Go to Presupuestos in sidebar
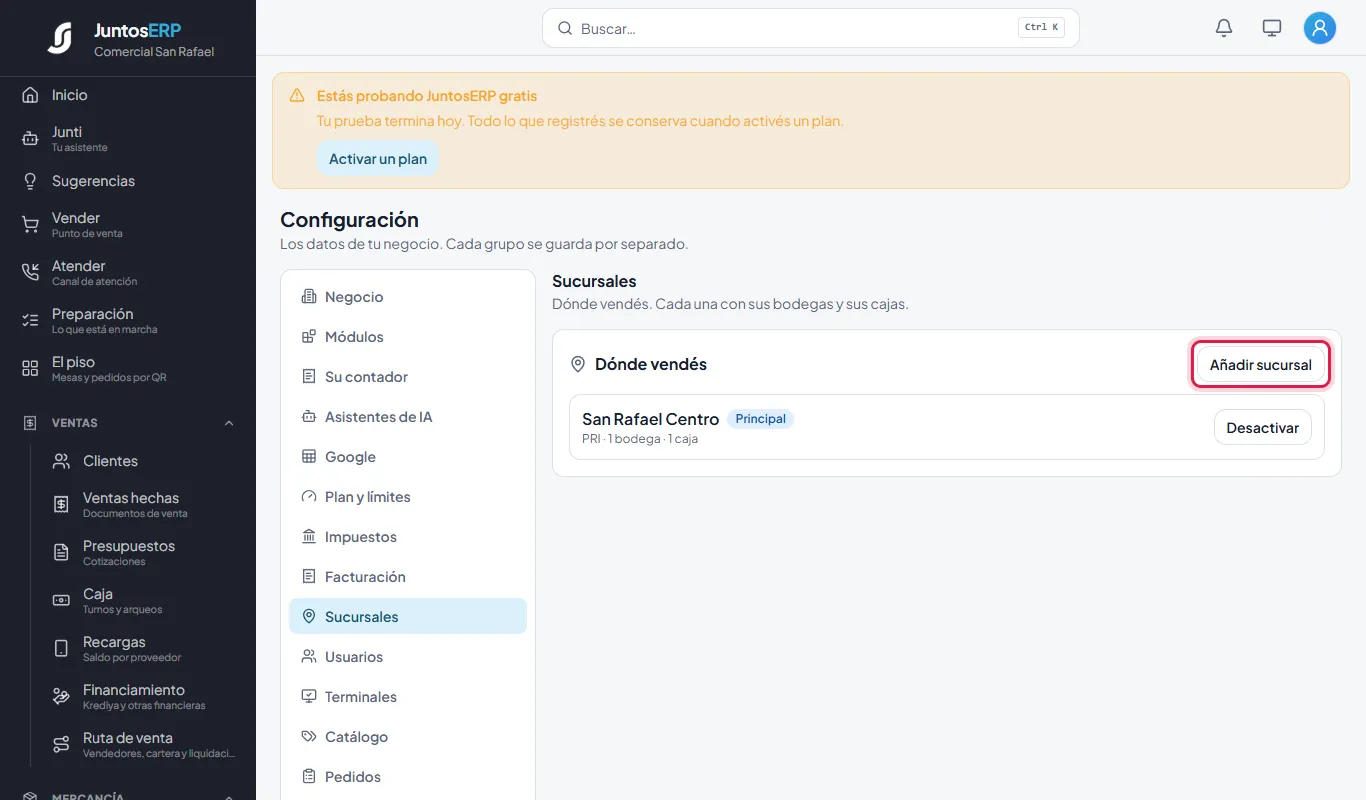Viewport: 1366px width, 800px height. coord(146,552)
